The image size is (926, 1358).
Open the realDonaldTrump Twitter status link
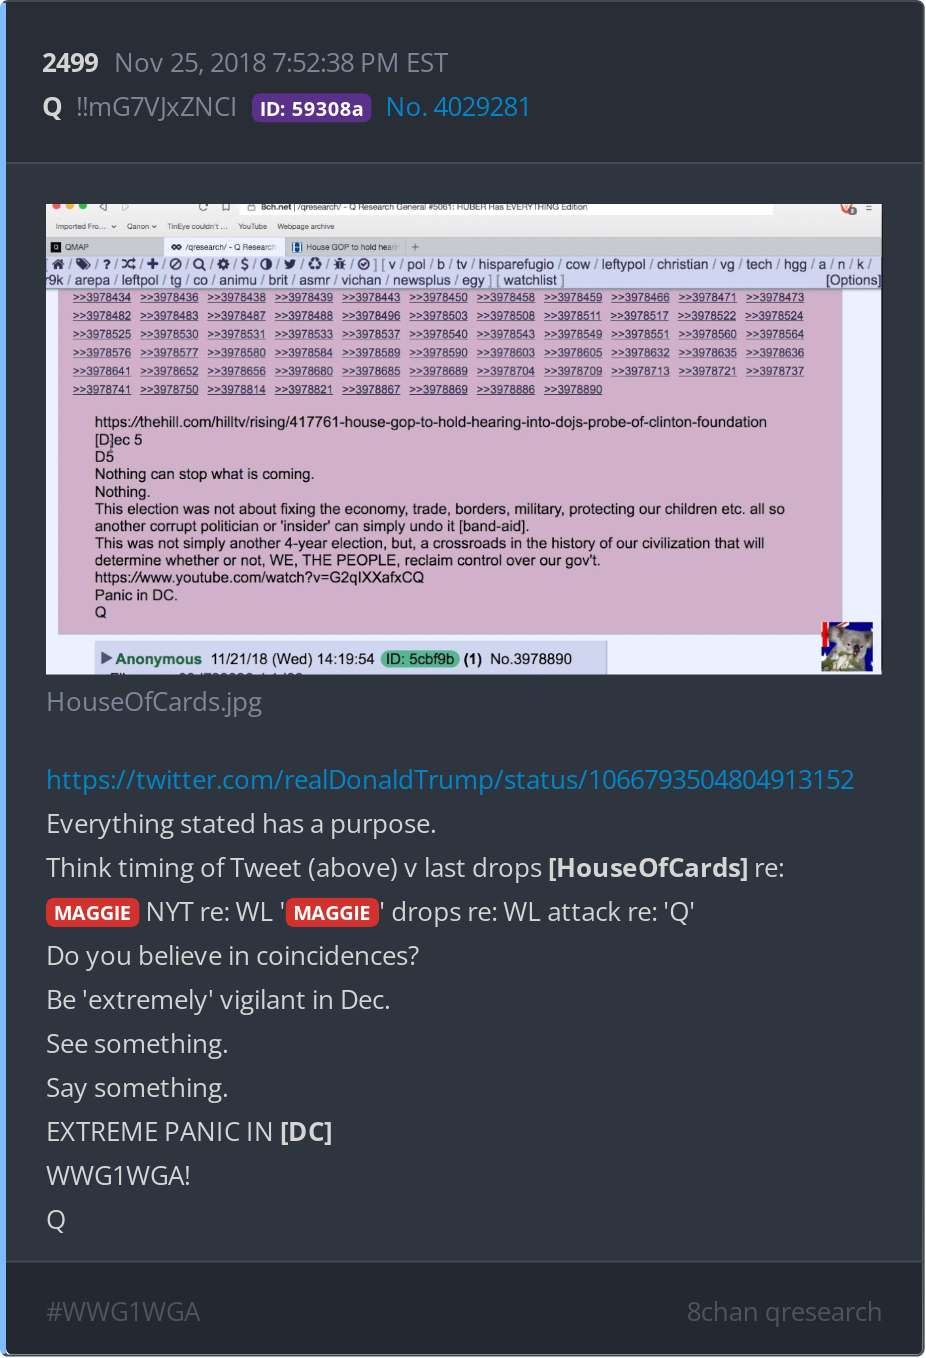coord(450,780)
